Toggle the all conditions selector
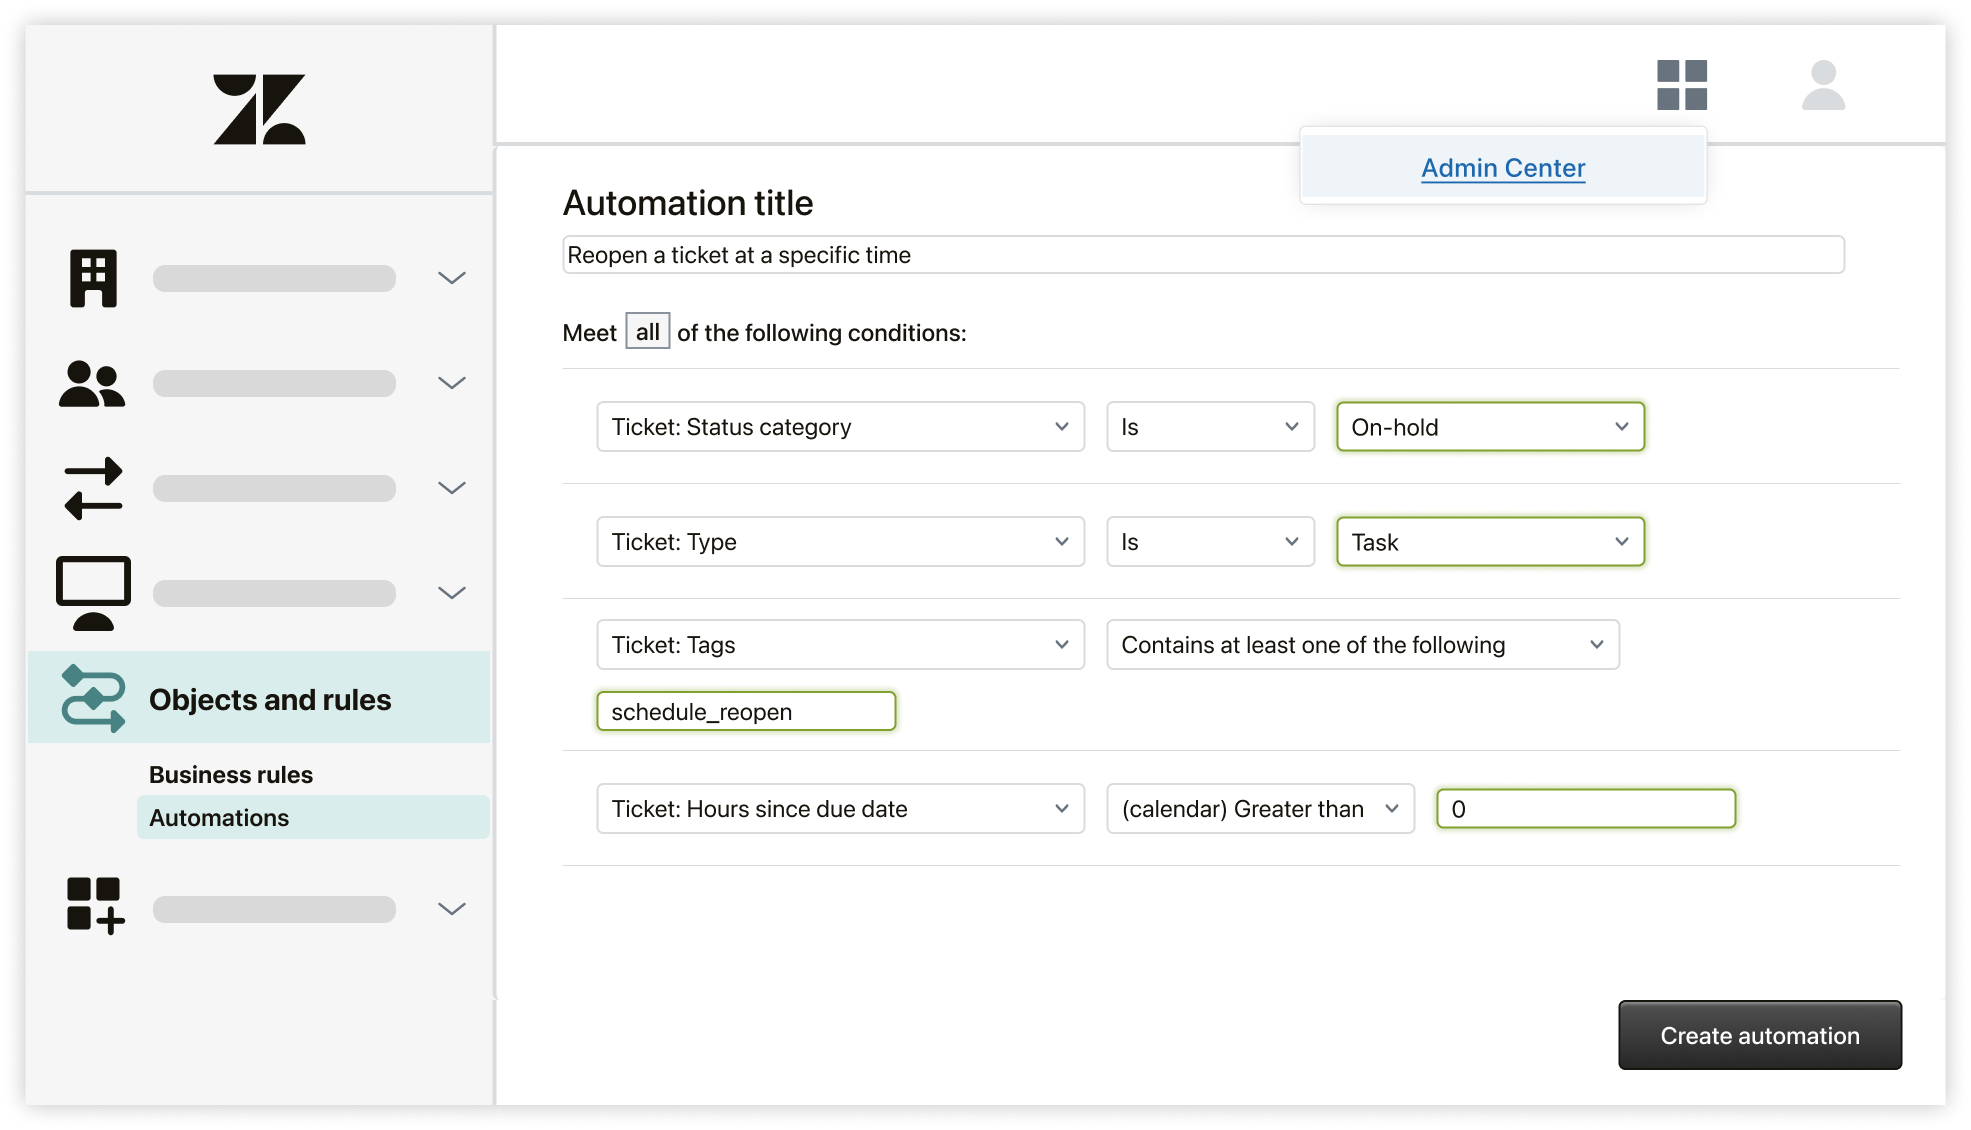Viewport: 1971px width, 1130px height. 648,333
